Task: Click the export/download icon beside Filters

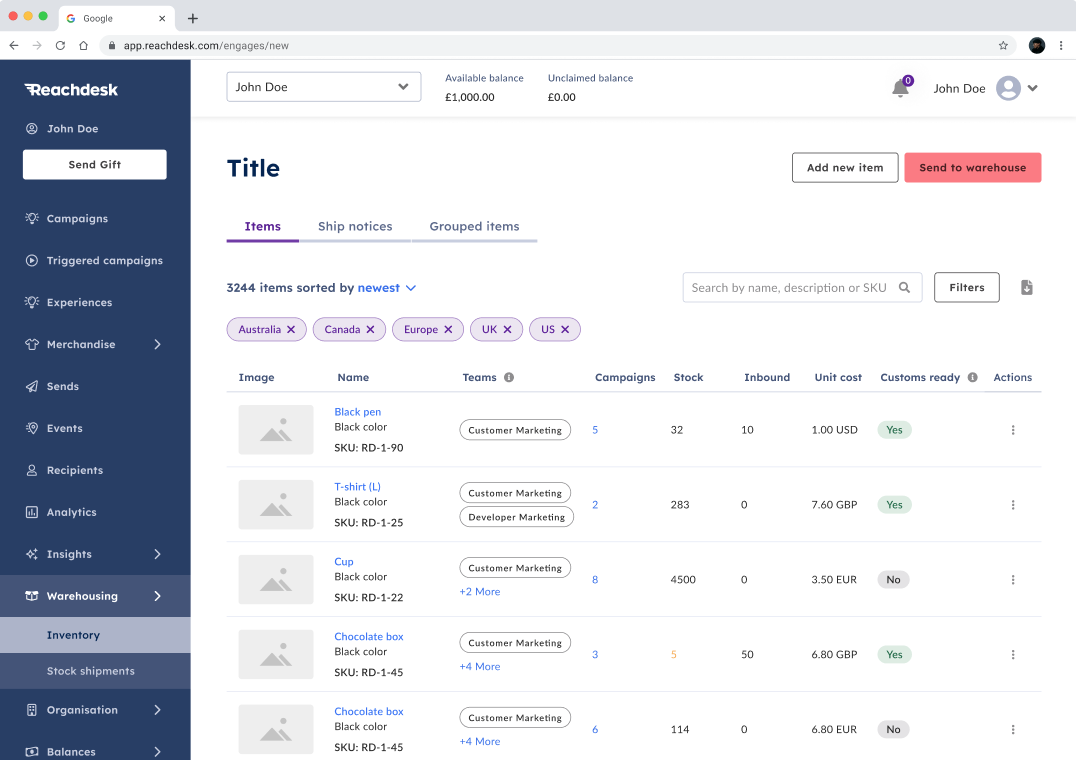Action: click(1026, 287)
